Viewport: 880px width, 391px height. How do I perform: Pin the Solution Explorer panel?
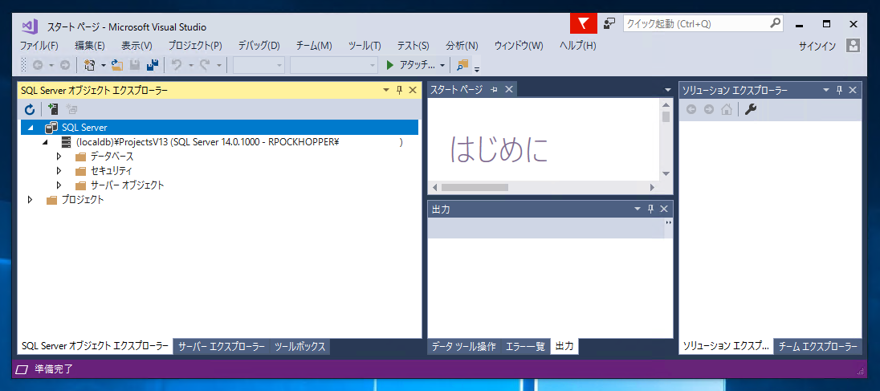(840, 90)
